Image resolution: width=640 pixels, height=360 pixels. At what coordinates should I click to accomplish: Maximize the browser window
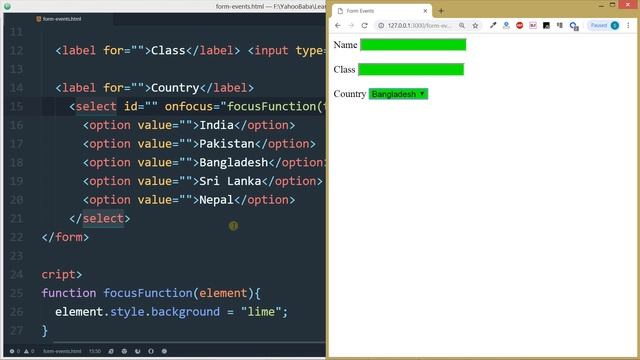point(612,5)
